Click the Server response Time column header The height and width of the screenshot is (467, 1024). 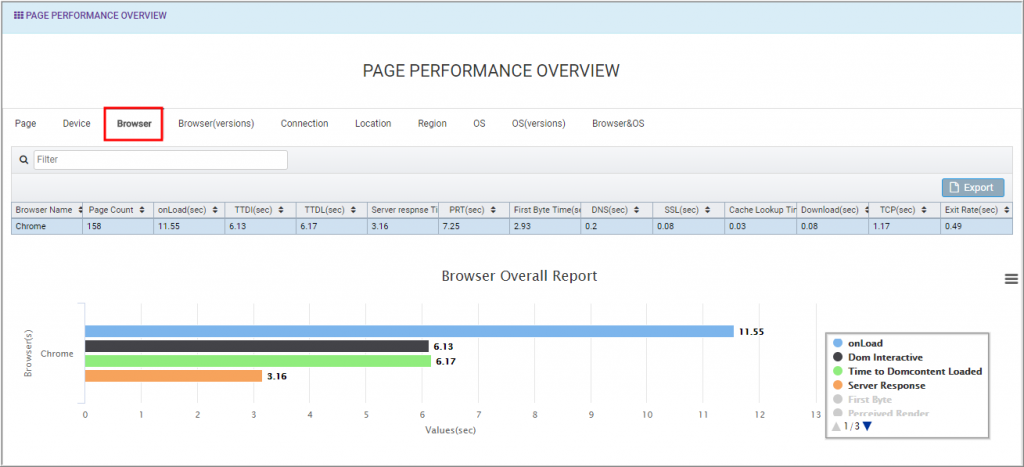pos(402,210)
